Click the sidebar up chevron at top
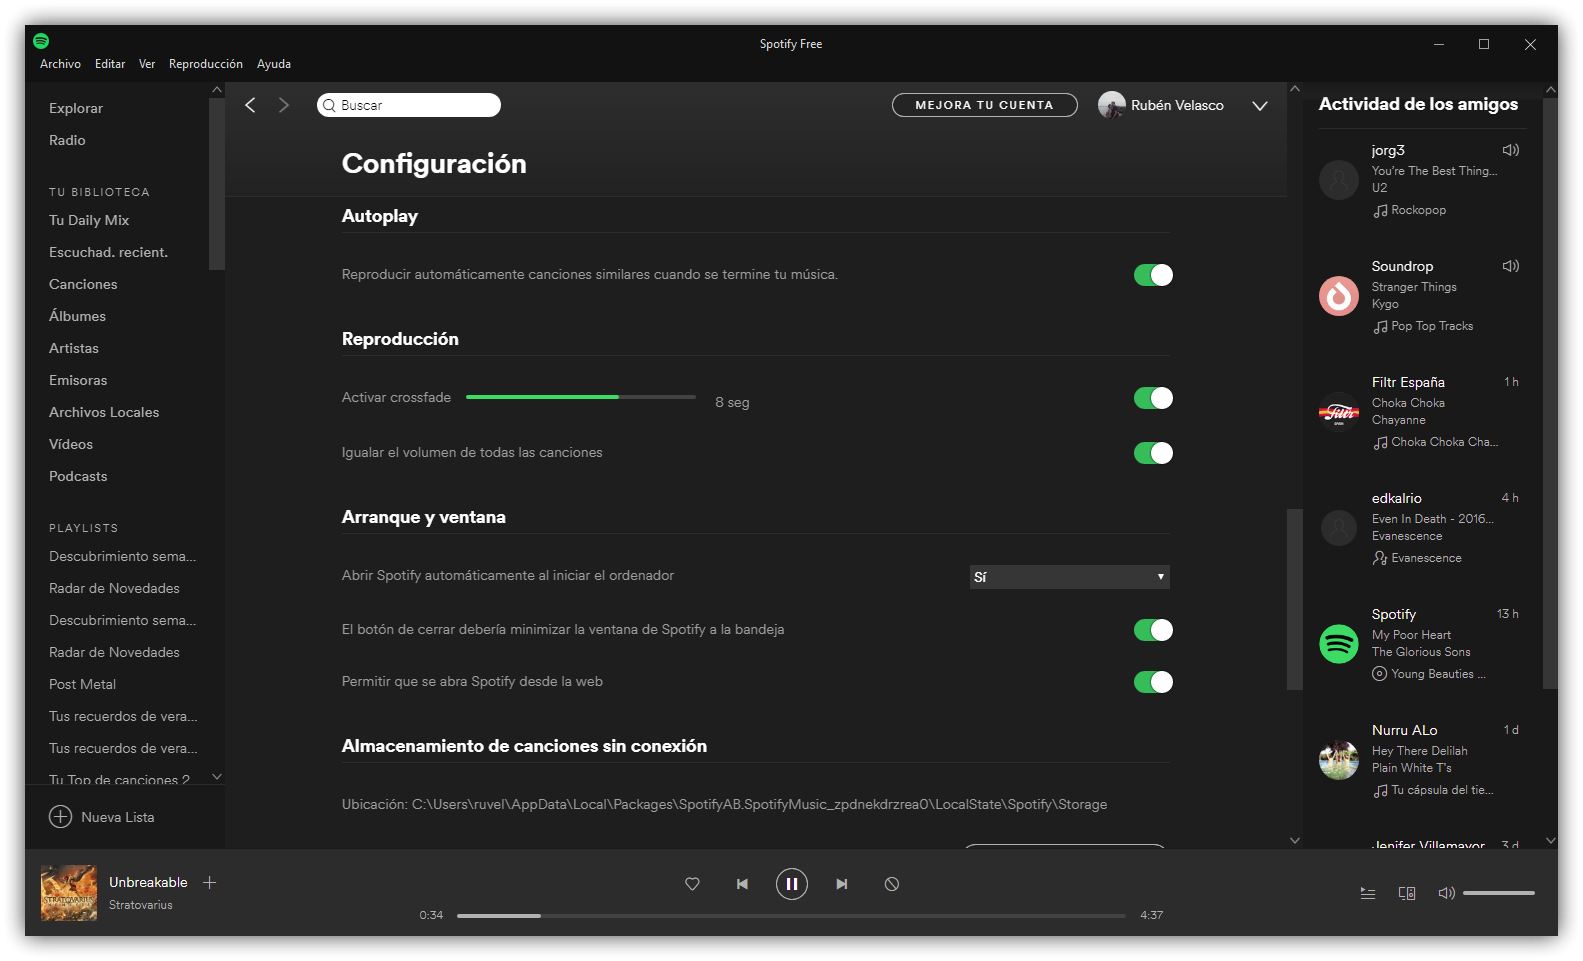 tap(217, 90)
